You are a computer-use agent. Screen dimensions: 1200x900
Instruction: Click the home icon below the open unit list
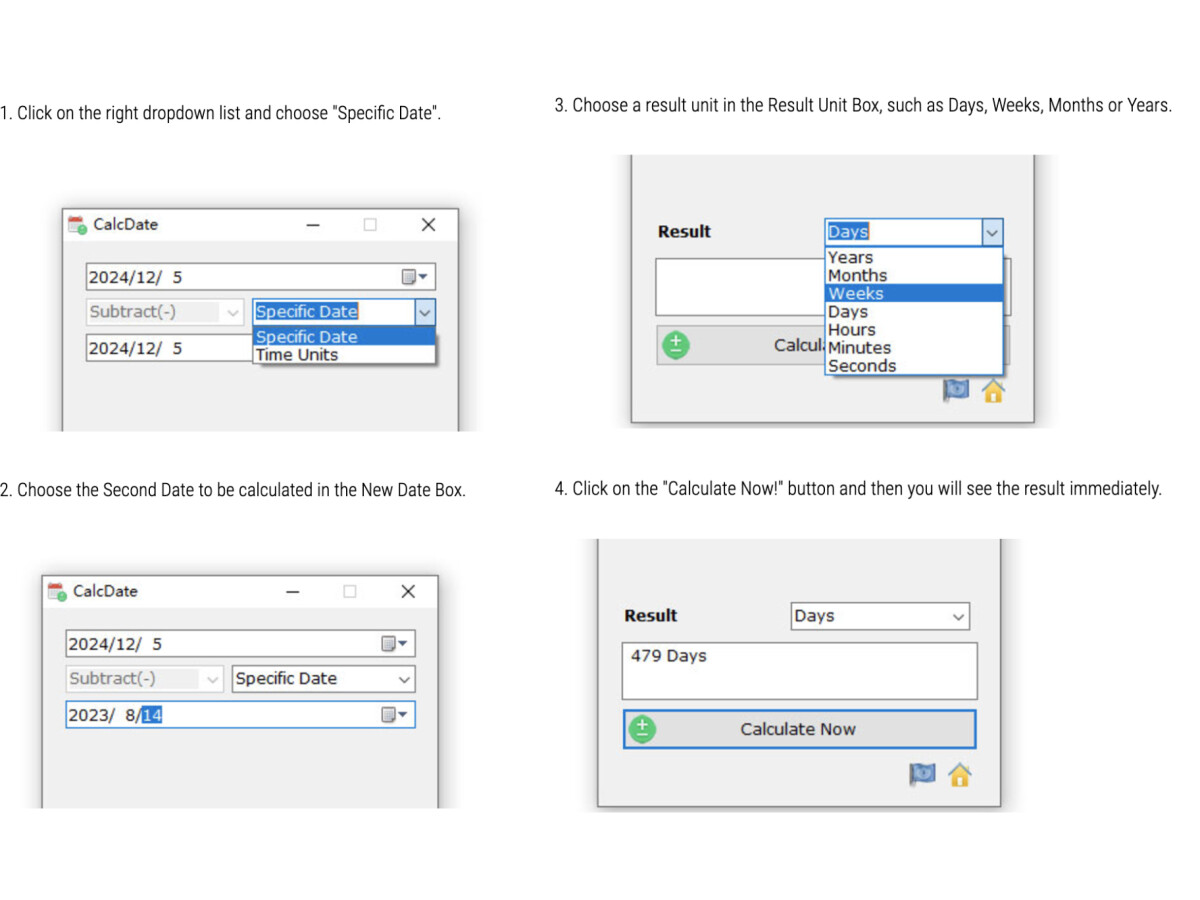tap(992, 391)
